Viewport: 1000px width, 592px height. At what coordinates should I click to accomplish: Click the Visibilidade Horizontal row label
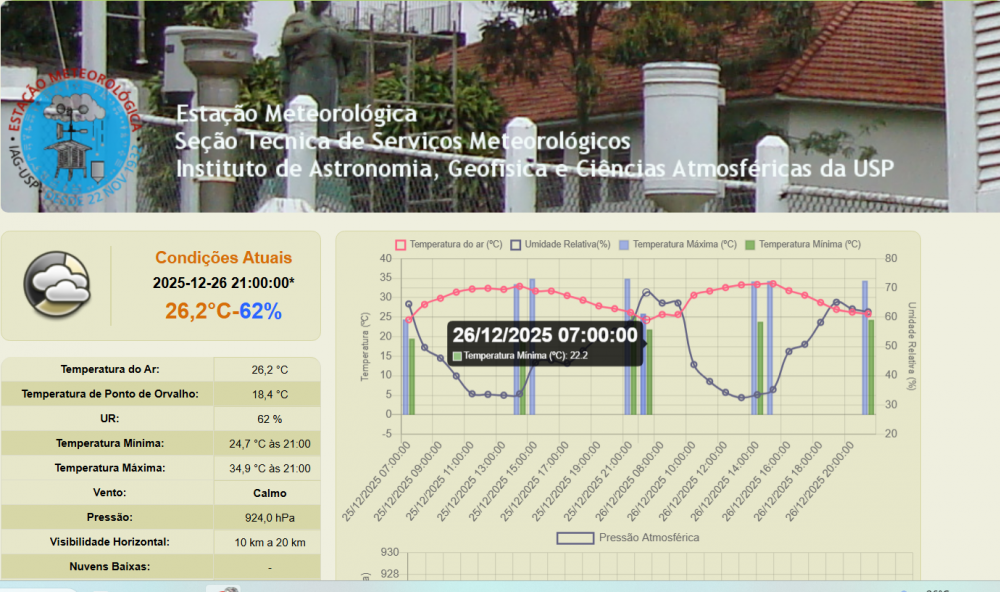click(110, 542)
